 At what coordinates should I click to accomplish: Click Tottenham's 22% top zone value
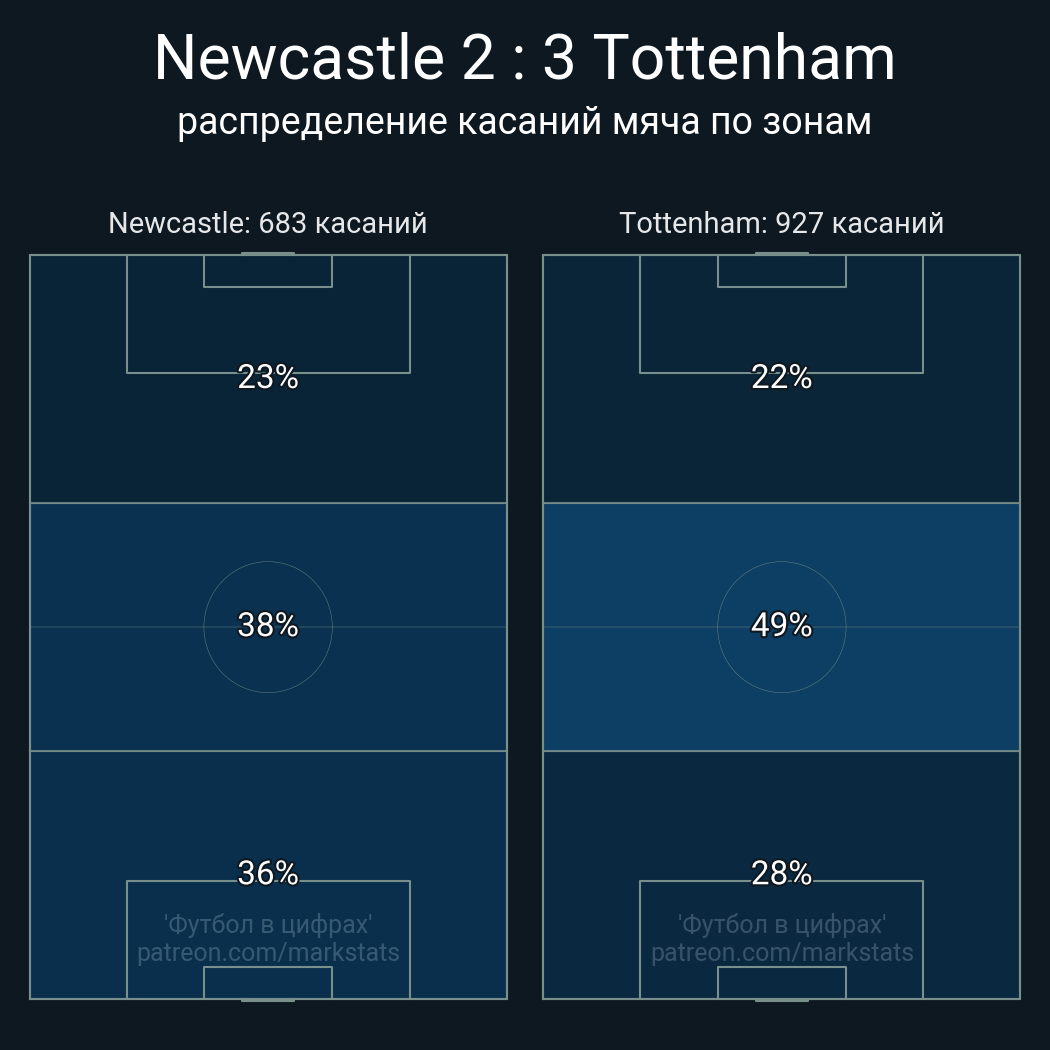click(x=781, y=377)
